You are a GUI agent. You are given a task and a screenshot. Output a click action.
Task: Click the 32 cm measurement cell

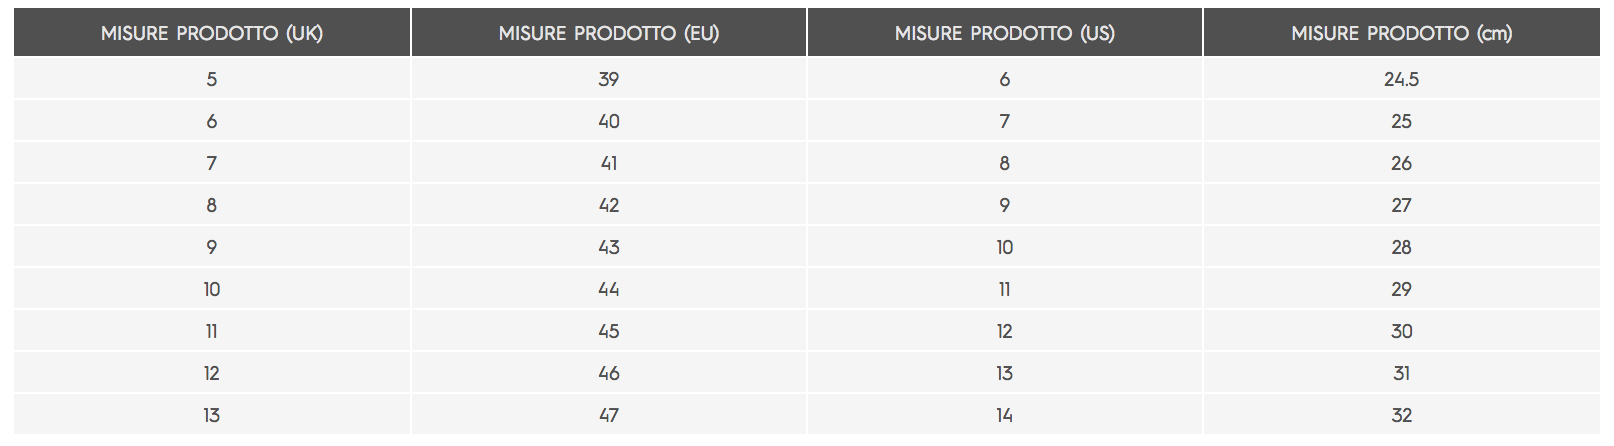pos(1402,415)
